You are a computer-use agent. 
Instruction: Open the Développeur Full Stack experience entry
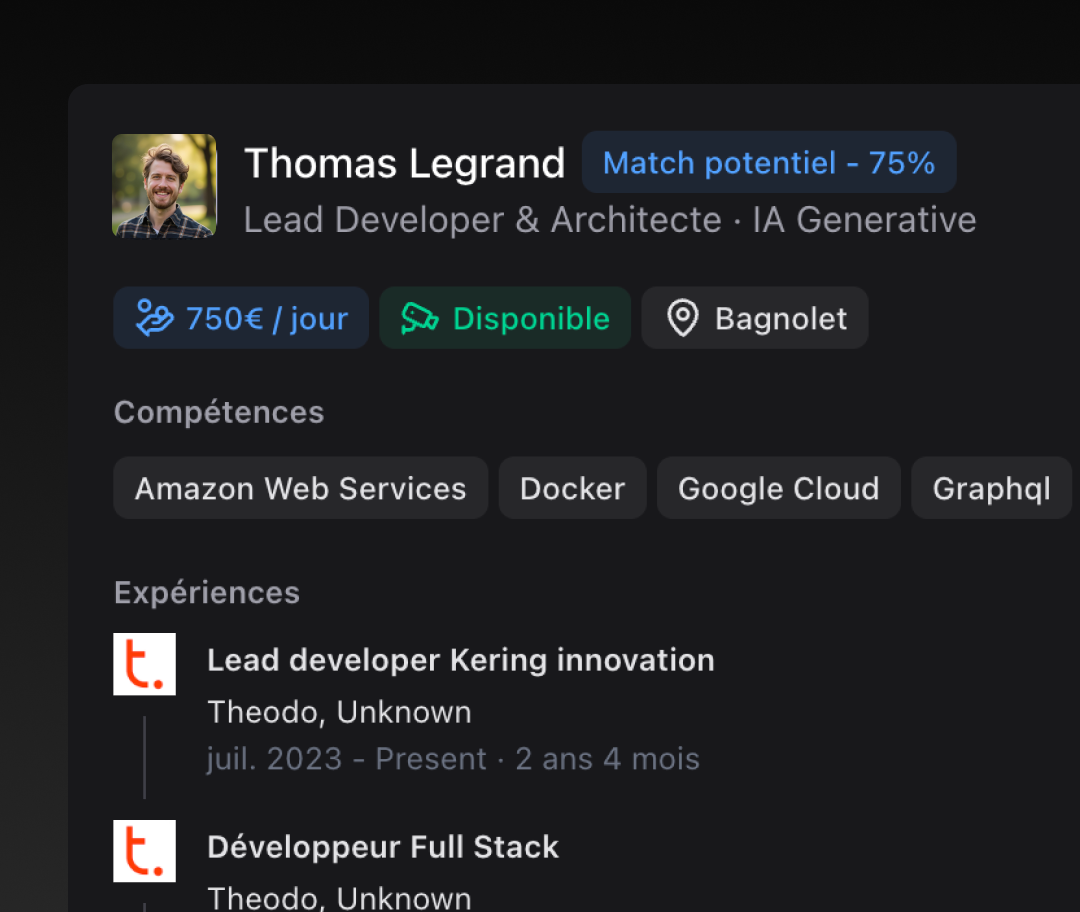click(x=382, y=847)
